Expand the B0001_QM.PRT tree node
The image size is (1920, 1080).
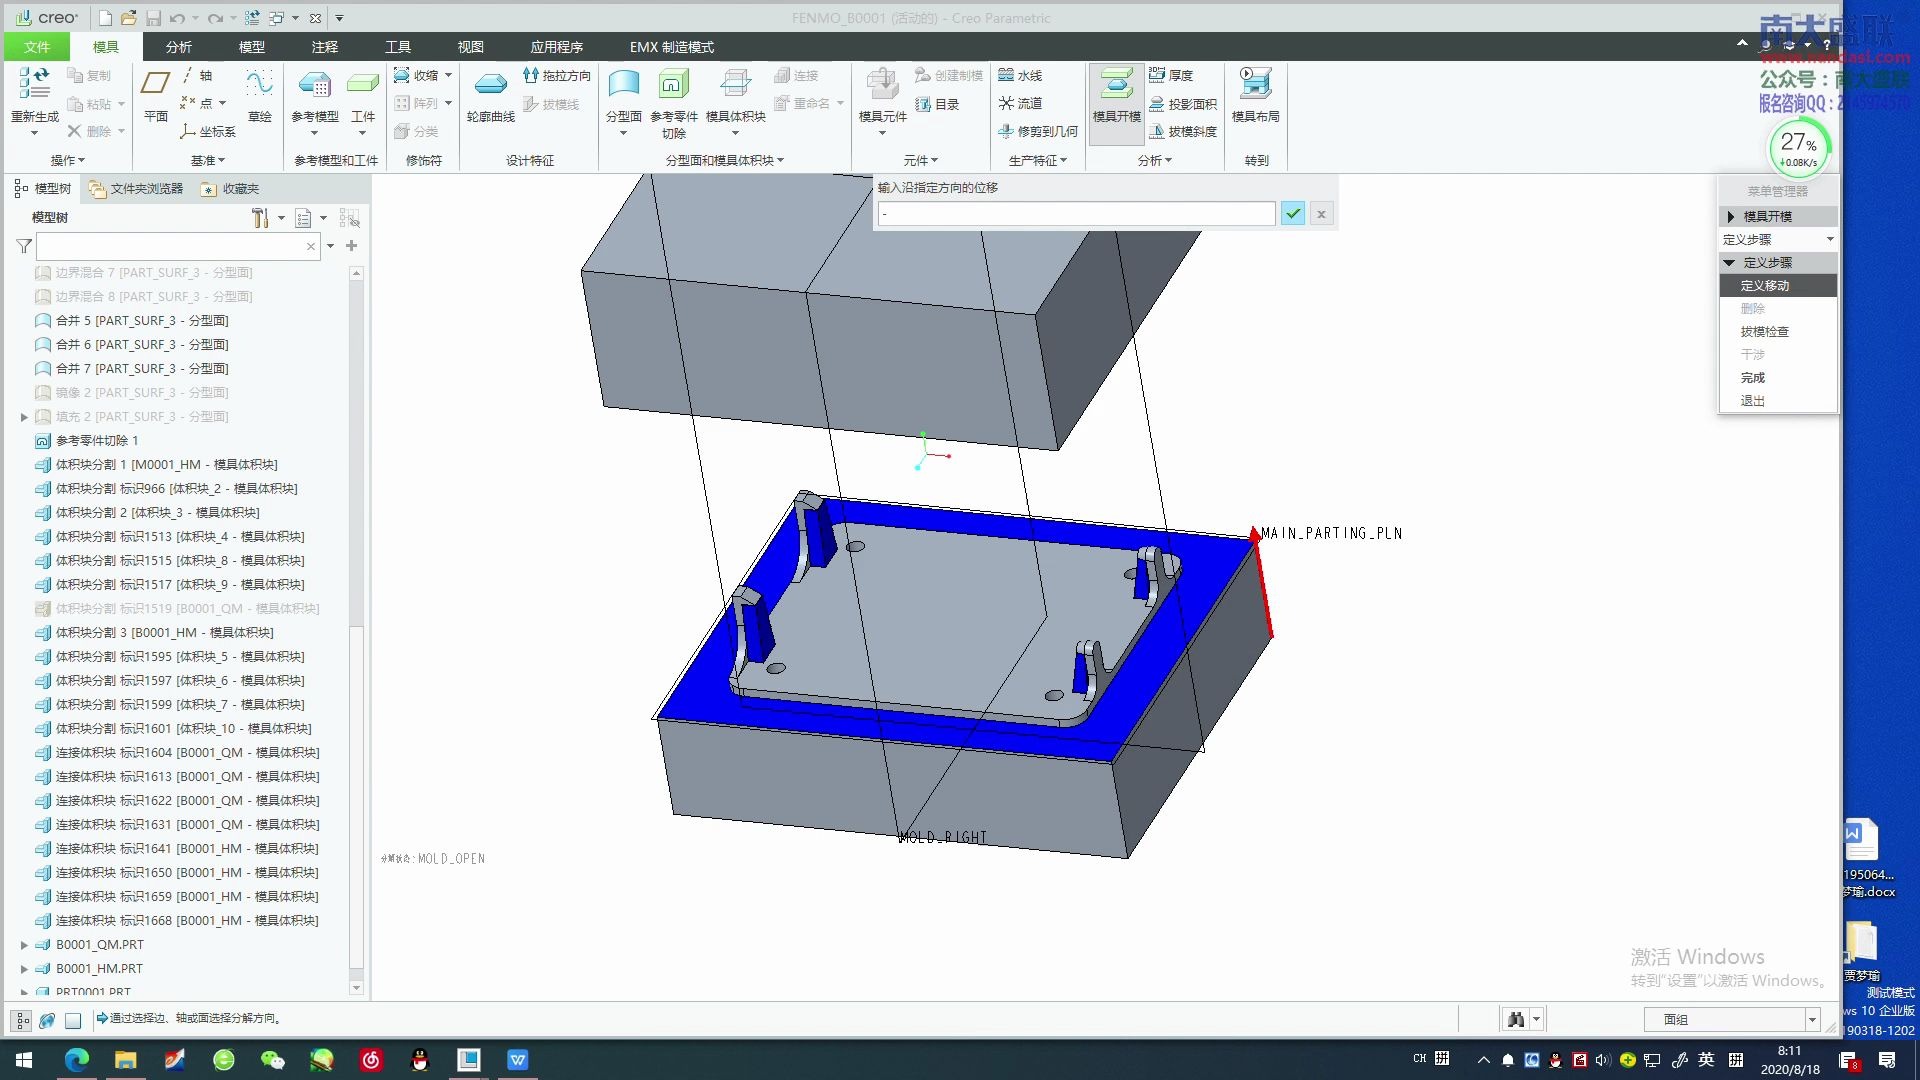24,944
